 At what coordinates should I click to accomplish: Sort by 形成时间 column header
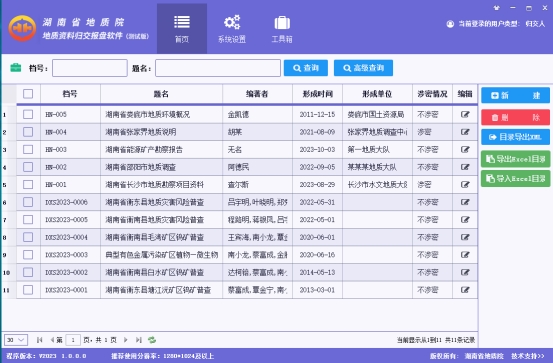pos(317,94)
